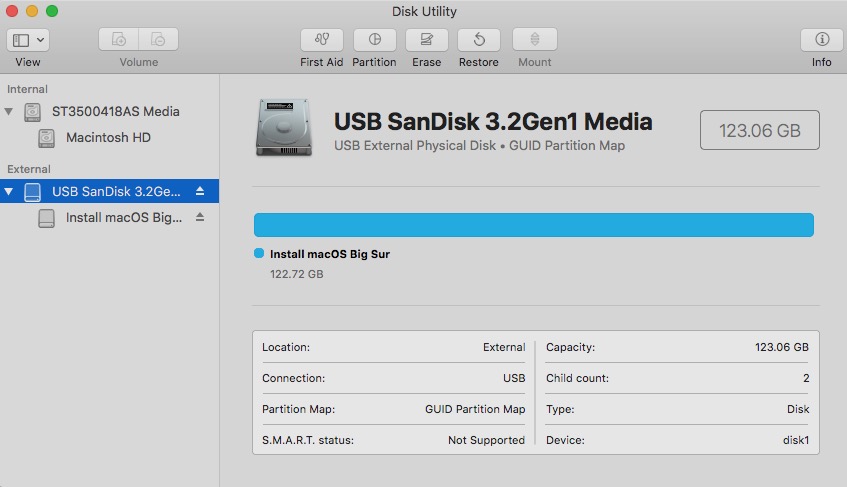Image resolution: width=847 pixels, height=487 pixels.
Task: Click the large SanDisk drive thumbnail
Action: [285, 127]
